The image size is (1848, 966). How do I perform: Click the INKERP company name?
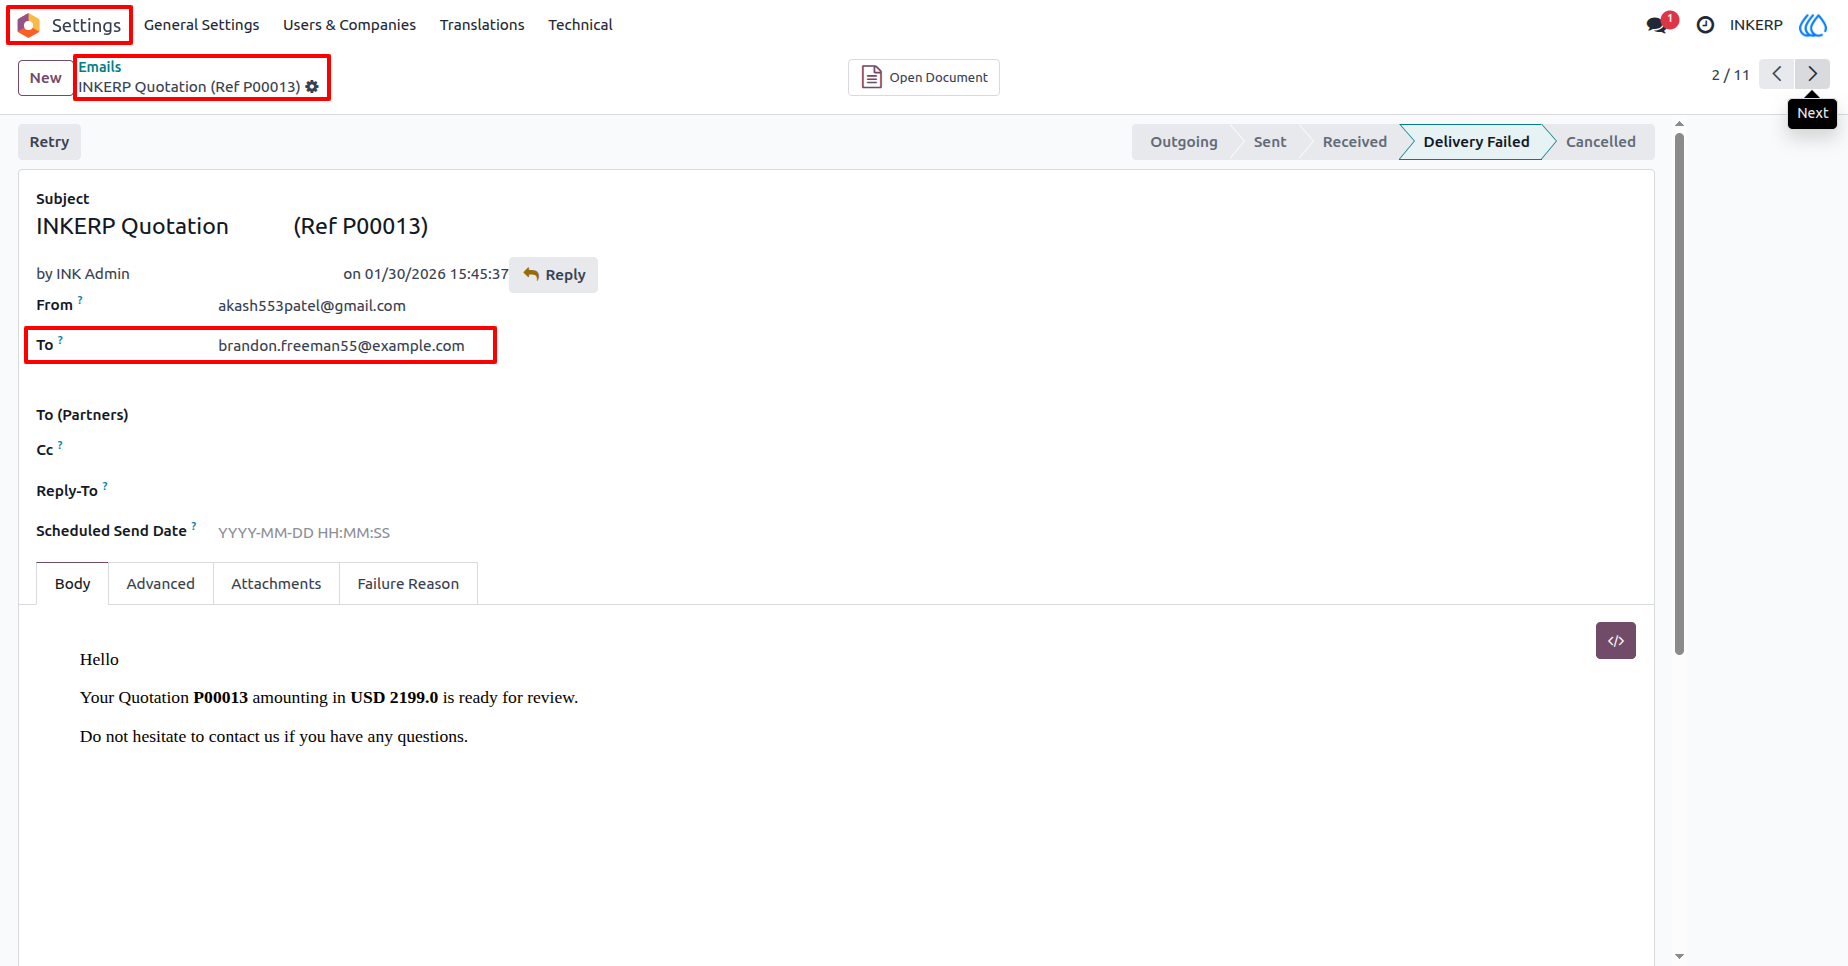click(x=1756, y=25)
